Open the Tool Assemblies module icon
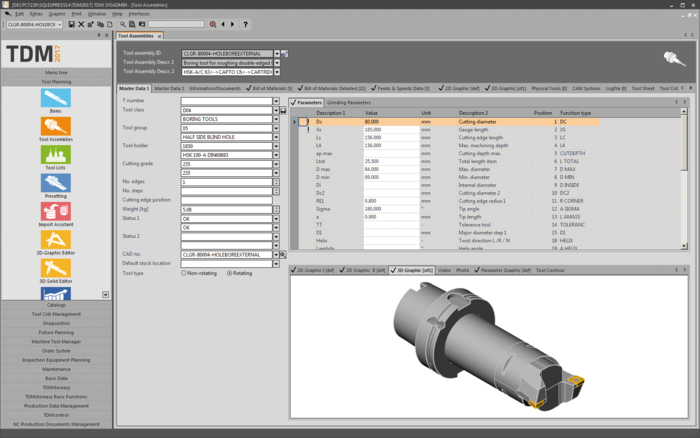Image resolution: width=700 pixels, height=438 pixels. pos(56,126)
